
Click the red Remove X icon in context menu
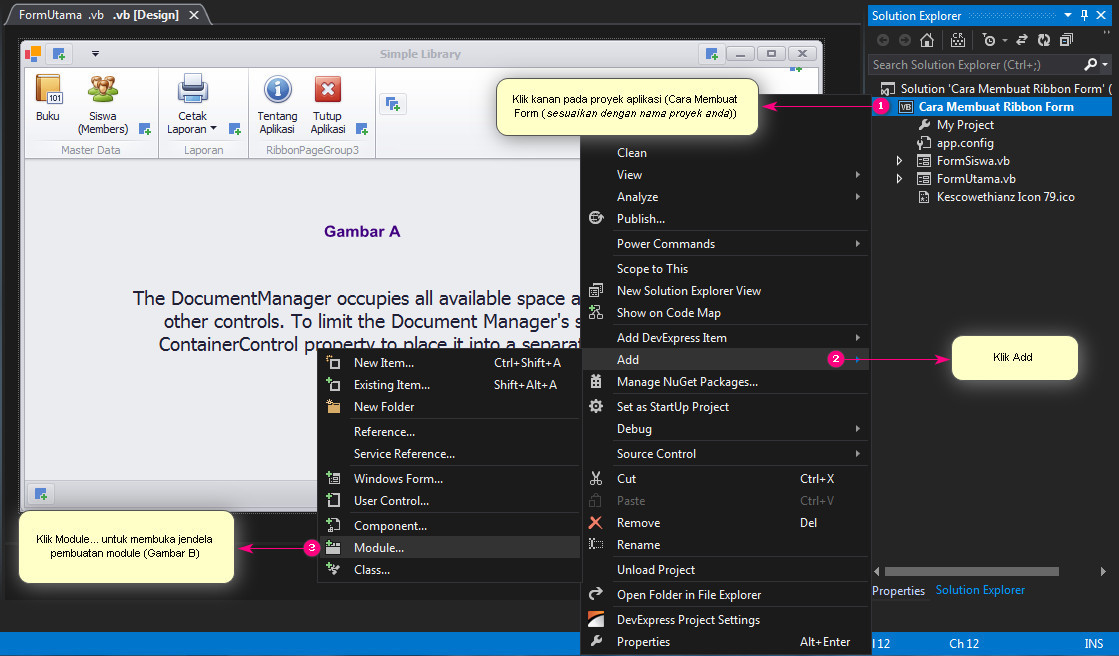(x=596, y=523)
